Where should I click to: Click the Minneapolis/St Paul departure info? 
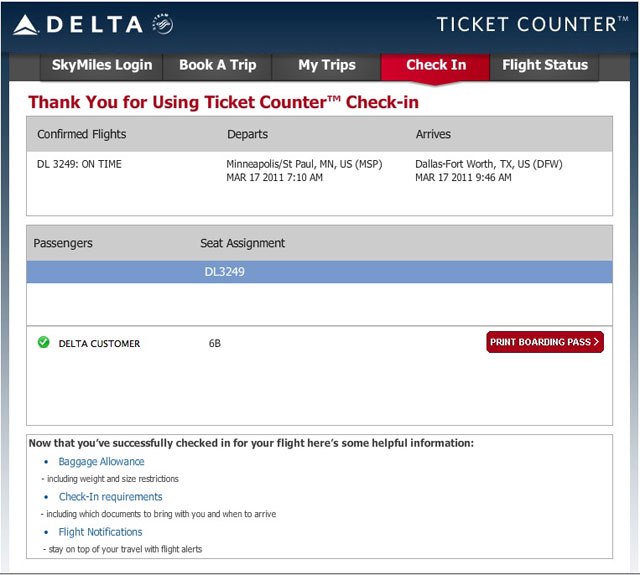(304, 171)
